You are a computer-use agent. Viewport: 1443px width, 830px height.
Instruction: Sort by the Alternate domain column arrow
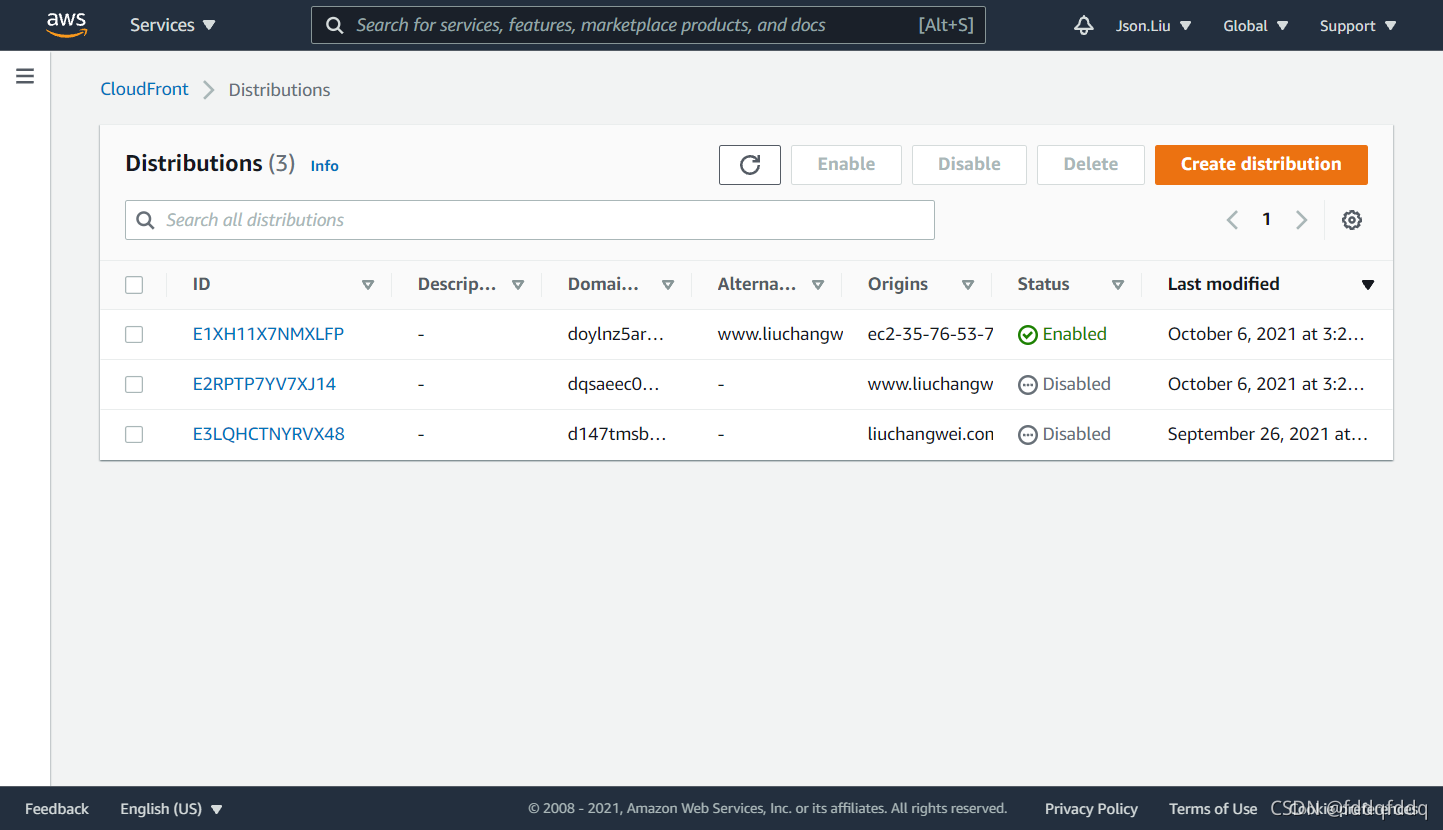(818, 285)
